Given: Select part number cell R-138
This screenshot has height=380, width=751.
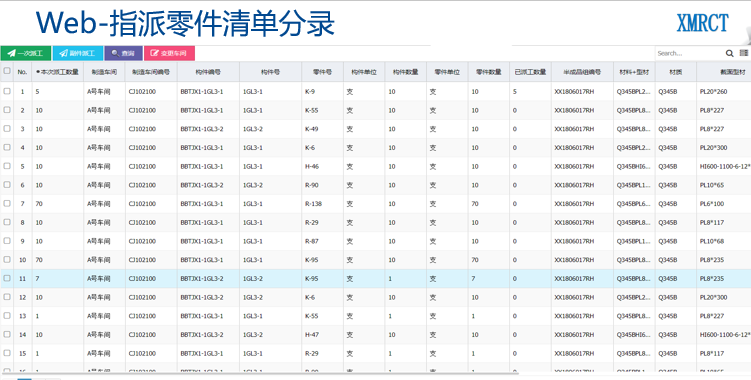Looking at the screenshot, I should coord(322,204).
